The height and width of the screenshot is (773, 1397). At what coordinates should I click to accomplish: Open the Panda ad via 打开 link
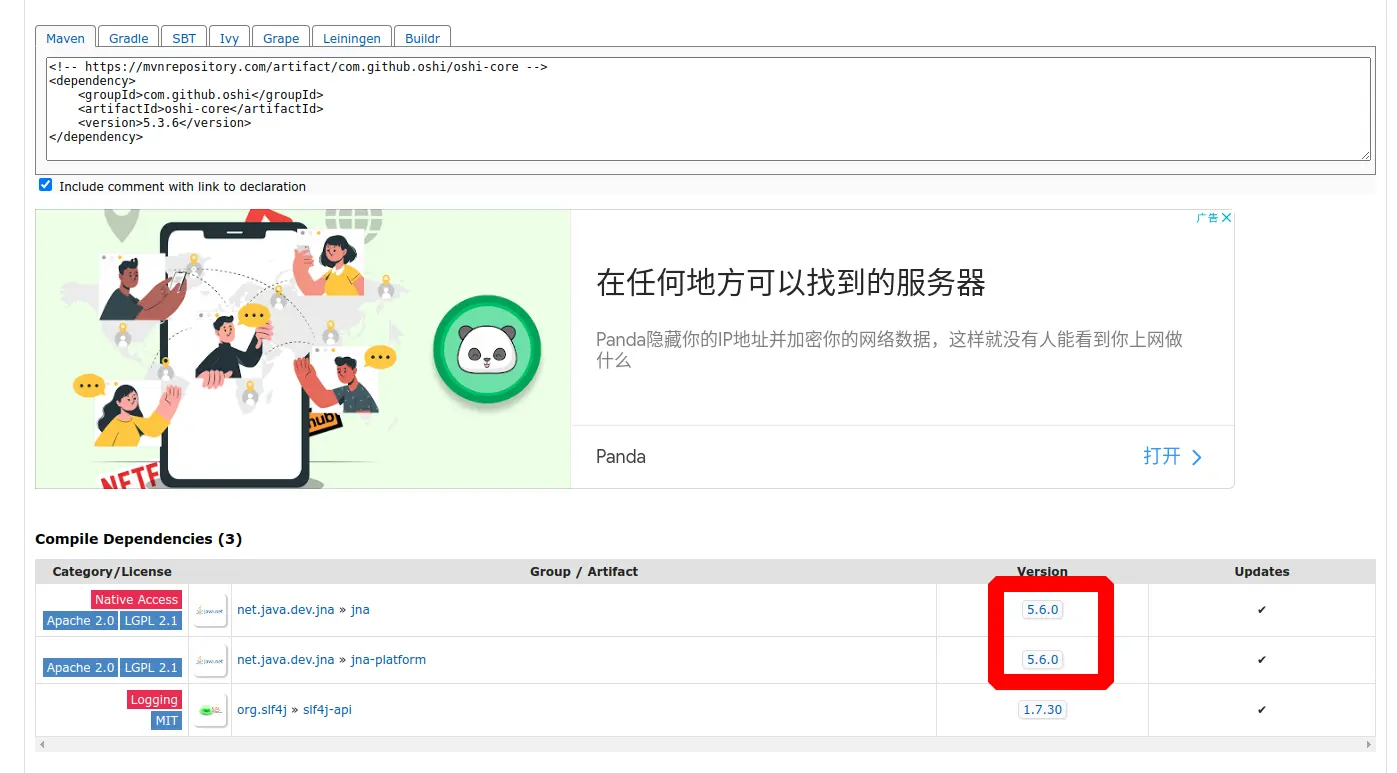tap(1172, 456)
